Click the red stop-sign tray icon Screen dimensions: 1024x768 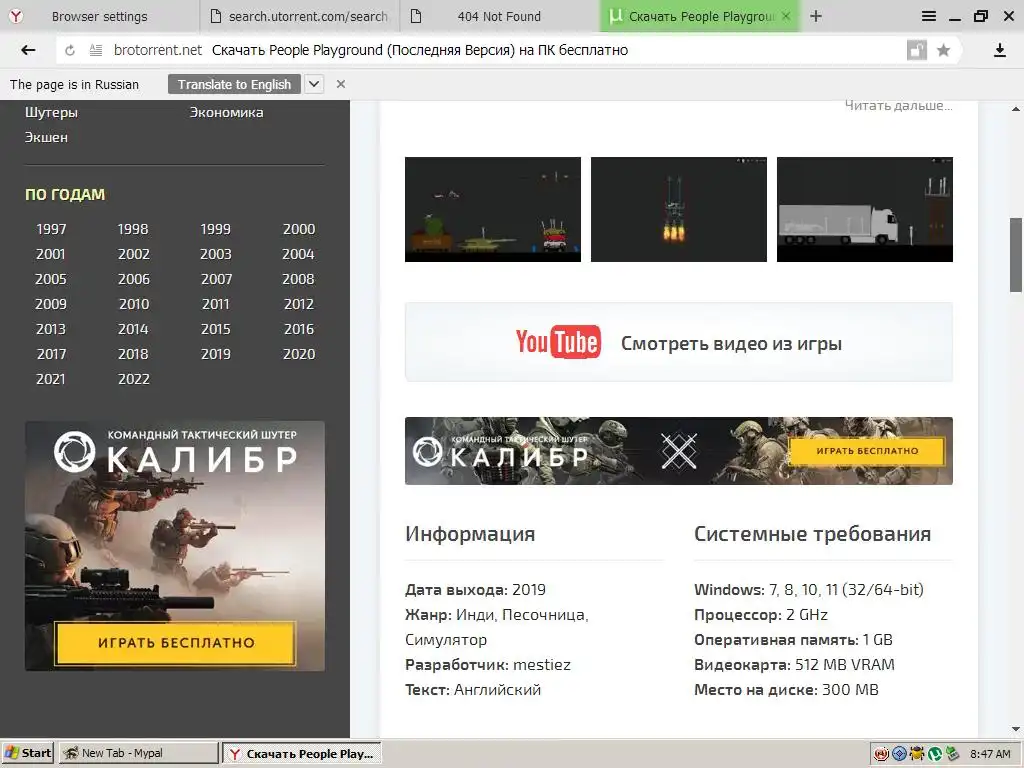(881, 754)
